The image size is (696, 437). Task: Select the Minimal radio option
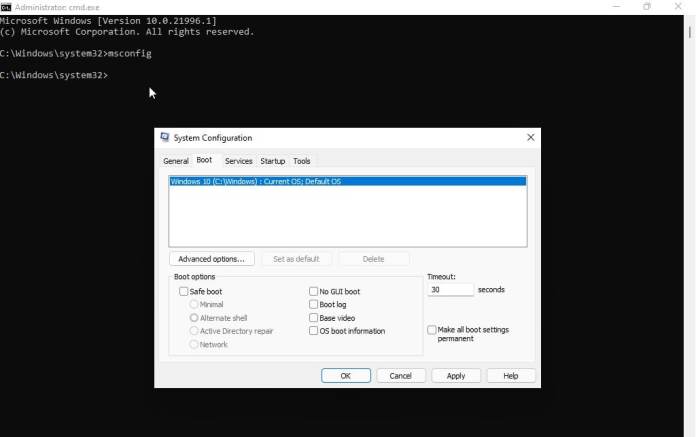pyautogui.click(x=194, y=304)
